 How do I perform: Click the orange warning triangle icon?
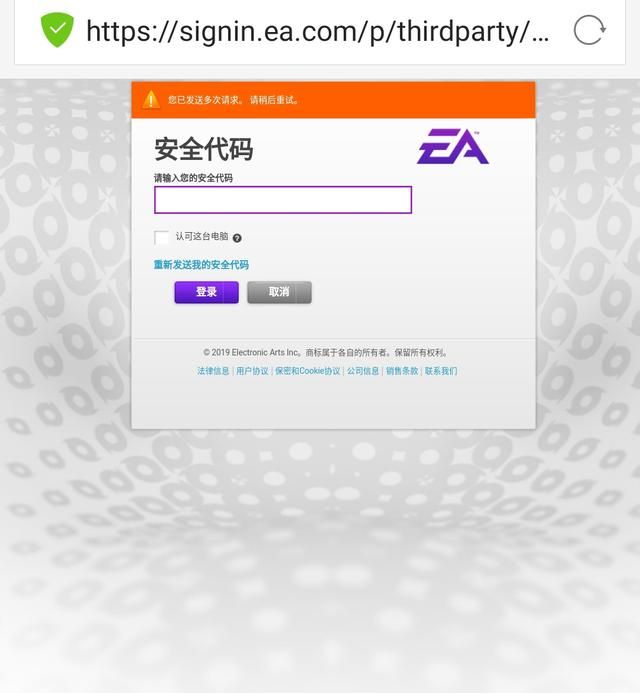point(151,100)
